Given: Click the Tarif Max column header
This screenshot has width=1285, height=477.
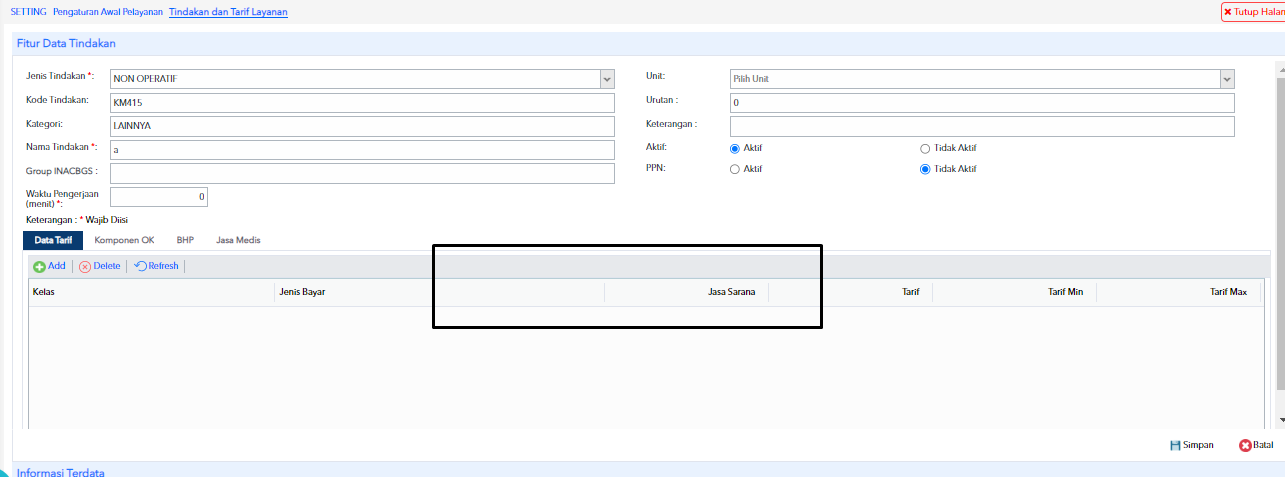Looking at the screenshot, I should tap(1179, 292).
